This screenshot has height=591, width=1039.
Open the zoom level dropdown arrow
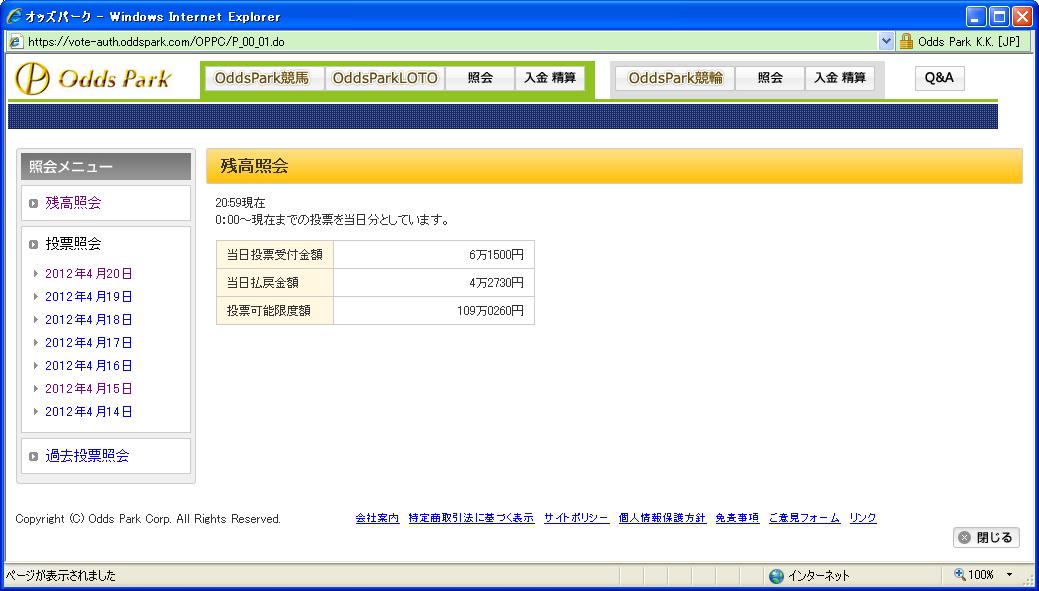(x=1010, y=574)
